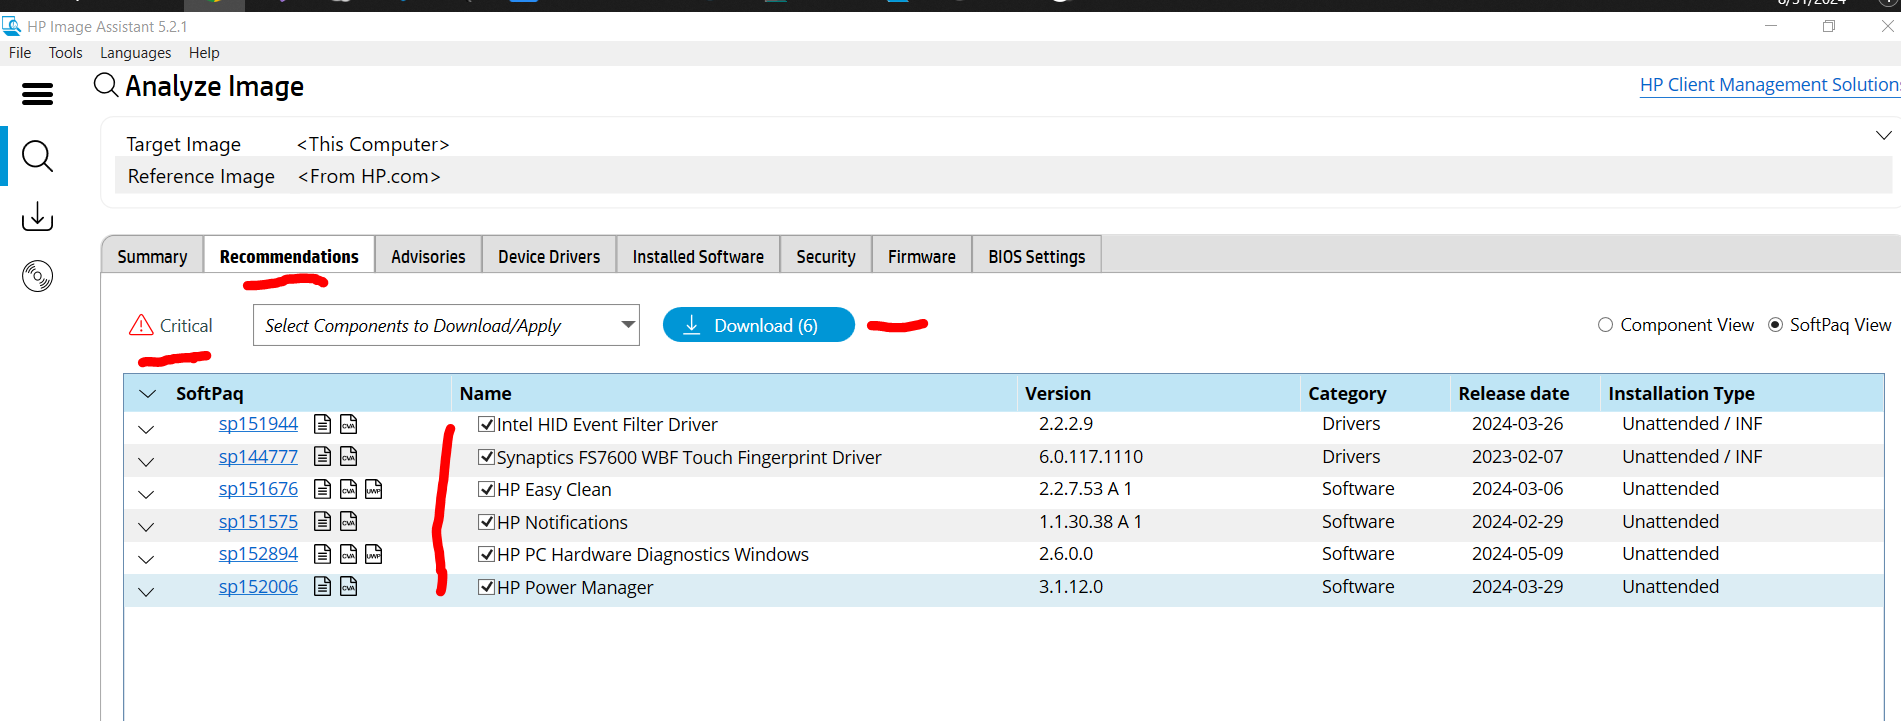
Task: Expand the sp151676 row details
Action: 146,495
